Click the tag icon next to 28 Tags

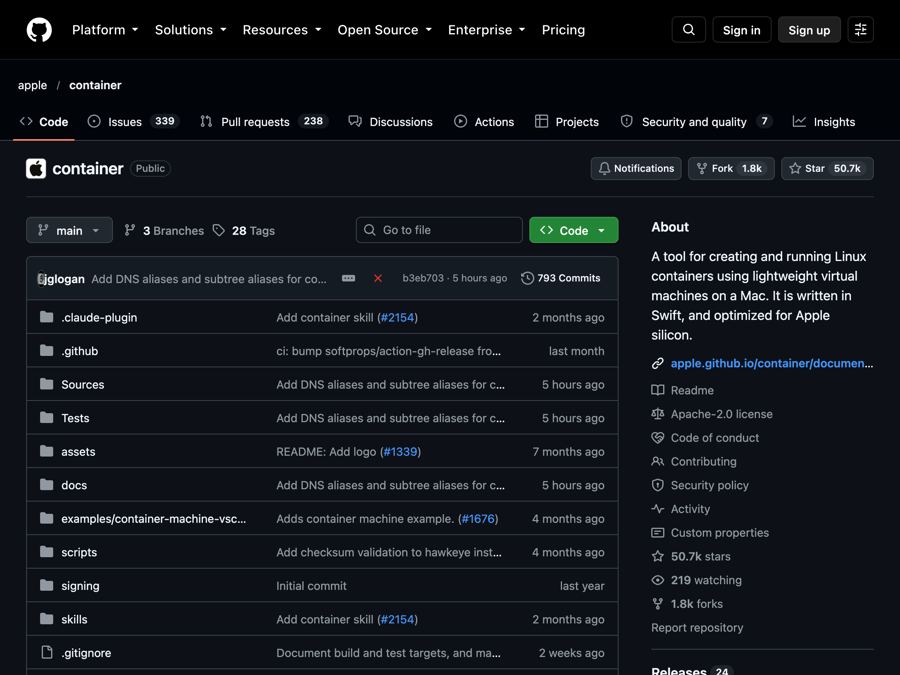(x=219, y=230)
